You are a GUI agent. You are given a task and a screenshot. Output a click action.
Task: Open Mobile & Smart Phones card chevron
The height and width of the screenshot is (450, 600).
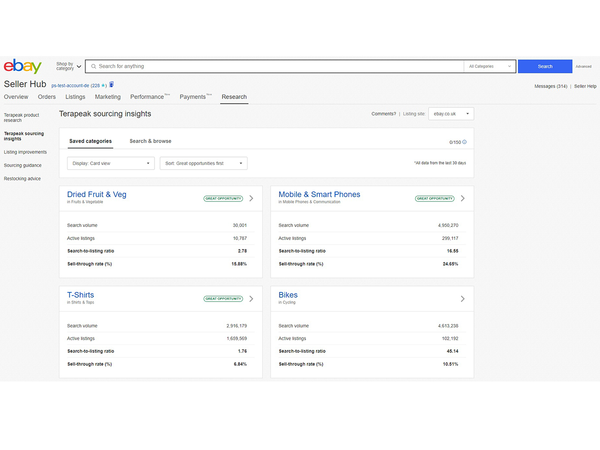click(463, 198)
